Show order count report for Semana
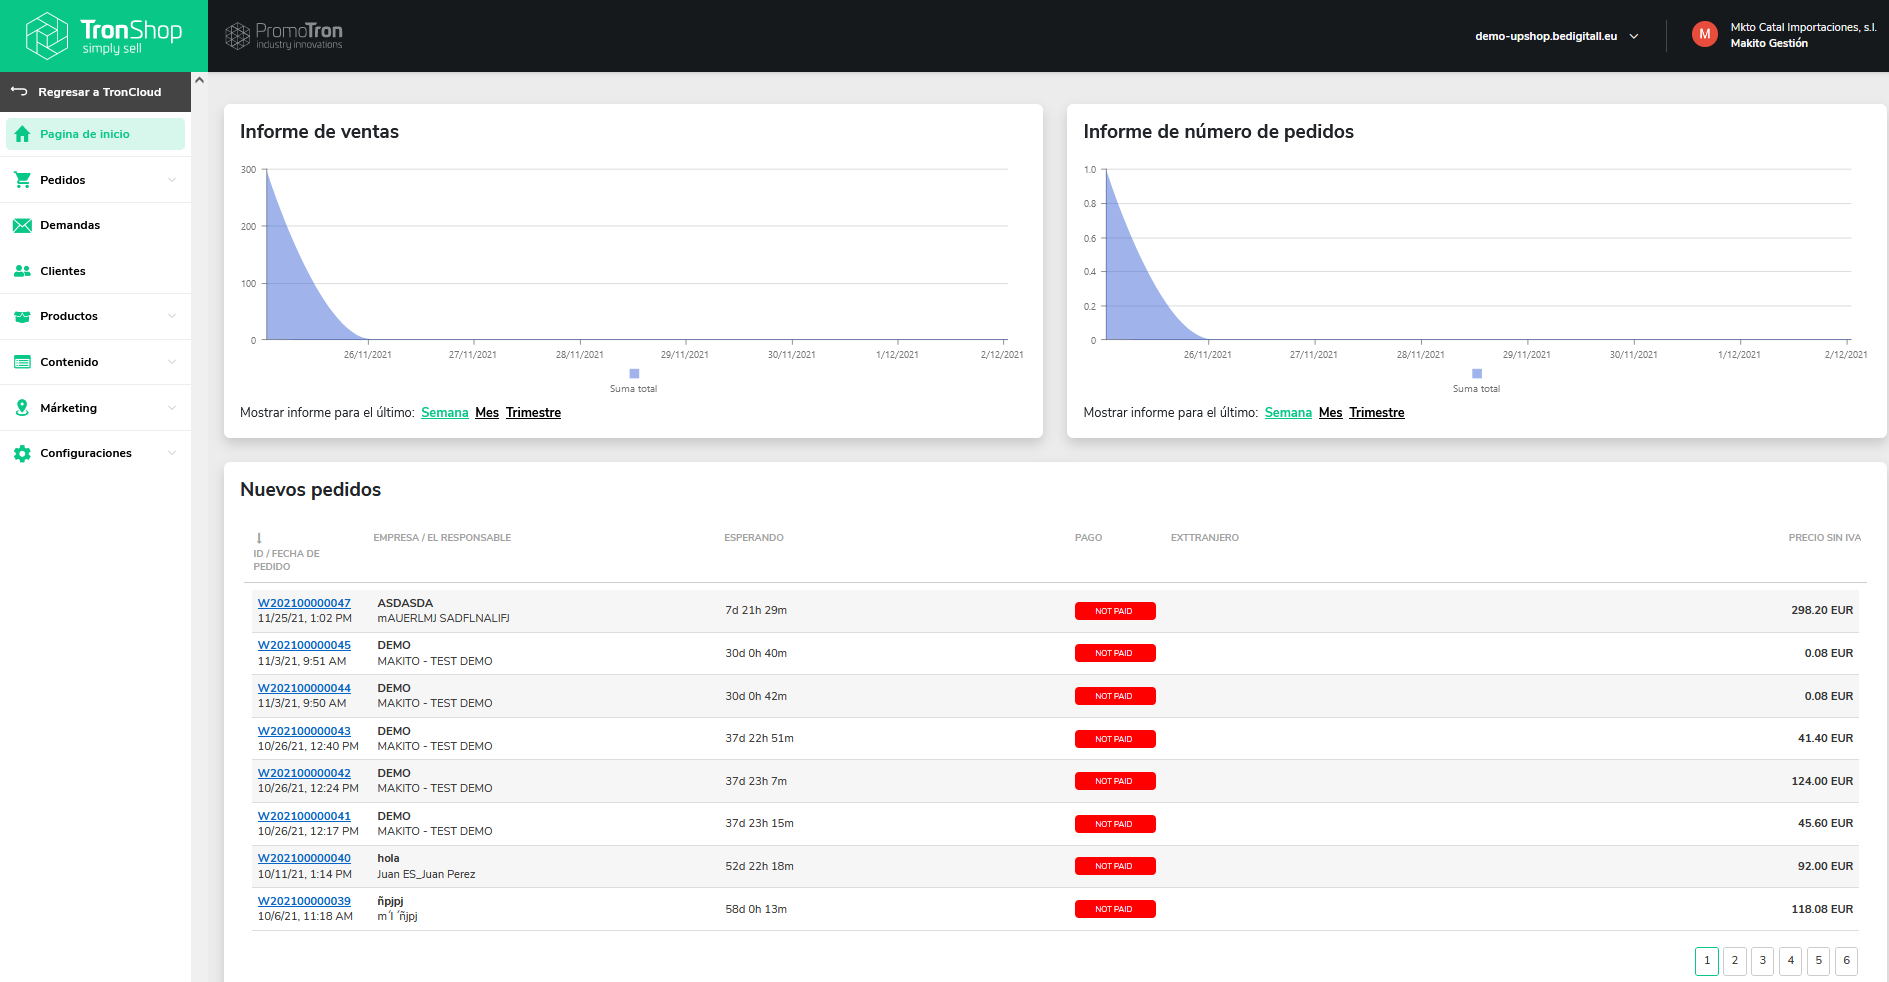The width and height of the screenshot is (1889, 982). click(x=1288, y=412)
